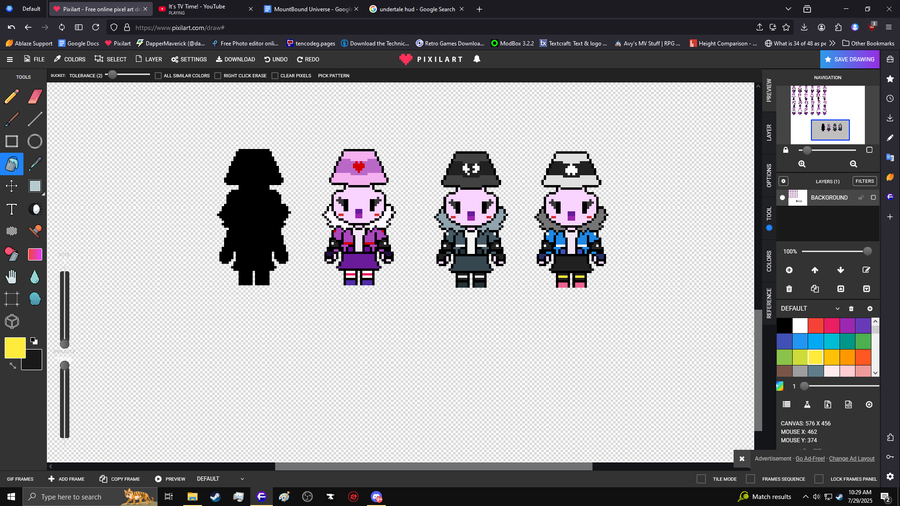Click the zoom in magnifier in Navigation
This screenshot has width=900, height=506.
click(x=802, y=164)
